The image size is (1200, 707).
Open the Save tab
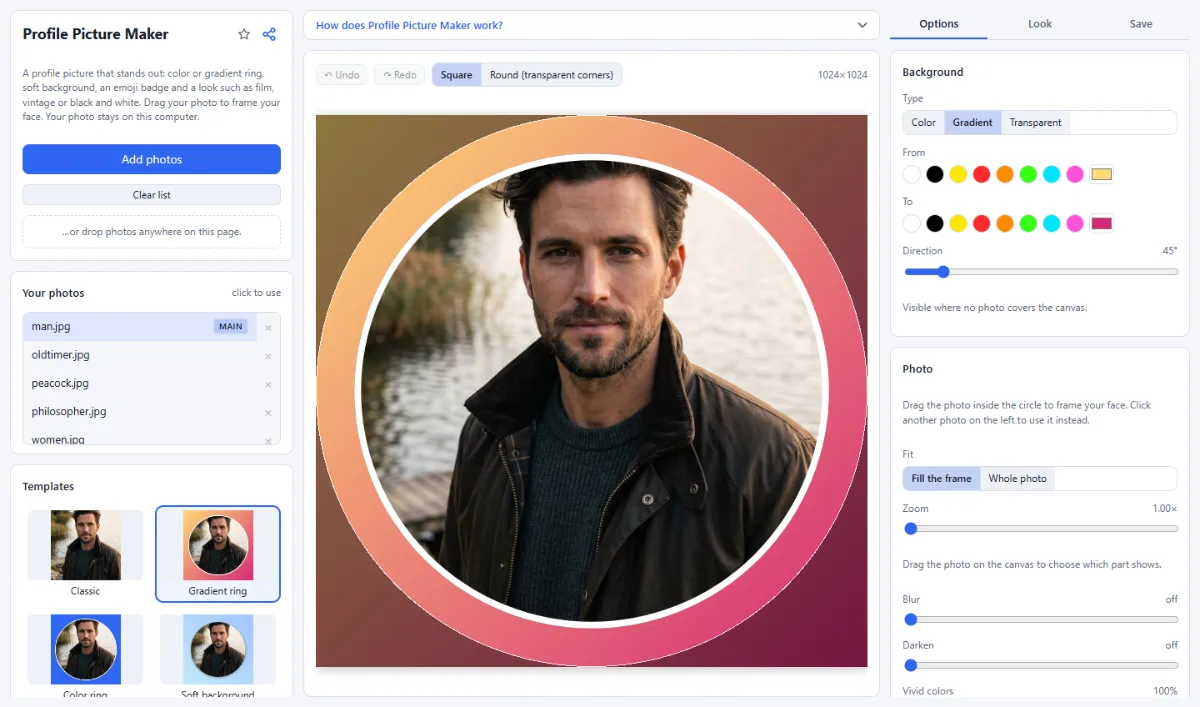(1141, 24)
